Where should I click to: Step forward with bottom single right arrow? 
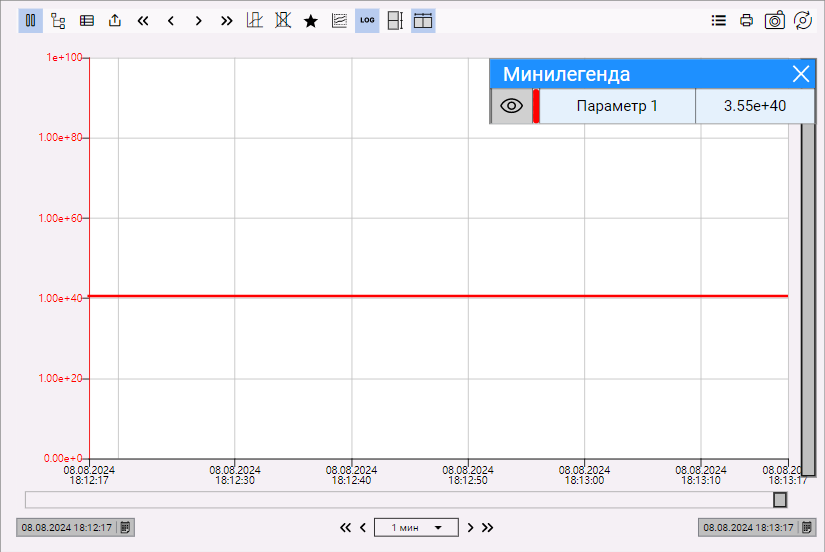pyautogui.click(x=470, y=527)
